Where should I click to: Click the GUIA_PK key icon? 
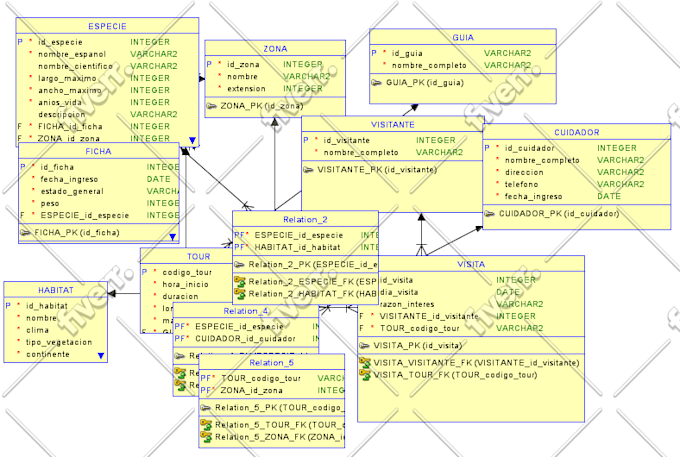pos(376,82)
